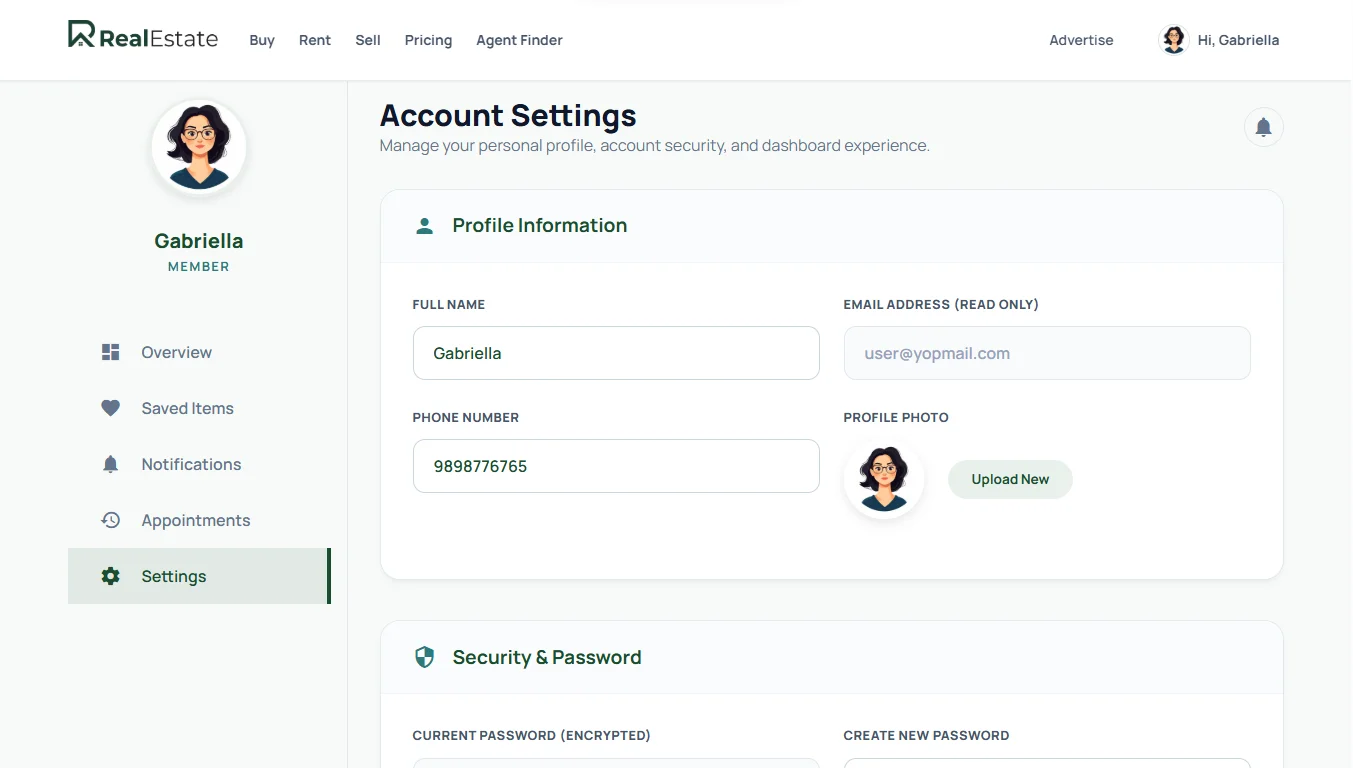
Task: Click the CREATE NEW PASSWORD label
Action: 926,736
